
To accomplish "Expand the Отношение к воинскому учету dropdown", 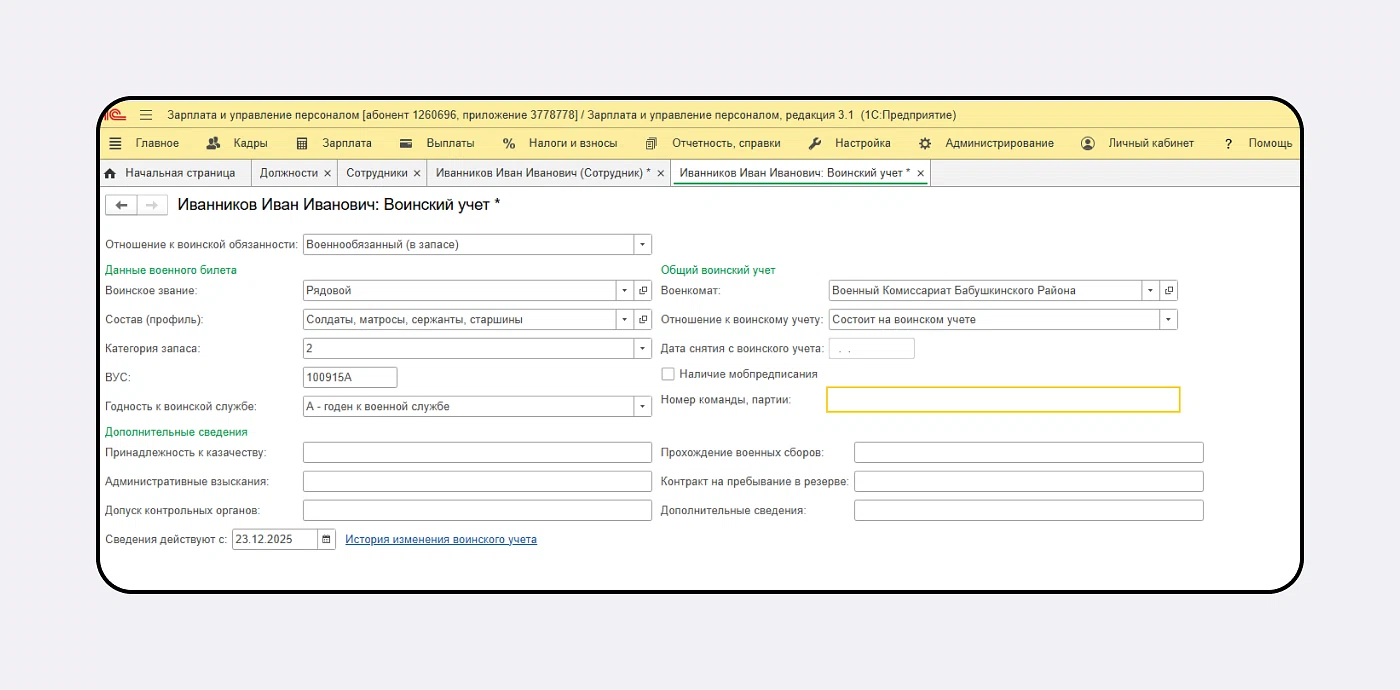I will [1168, 320].
